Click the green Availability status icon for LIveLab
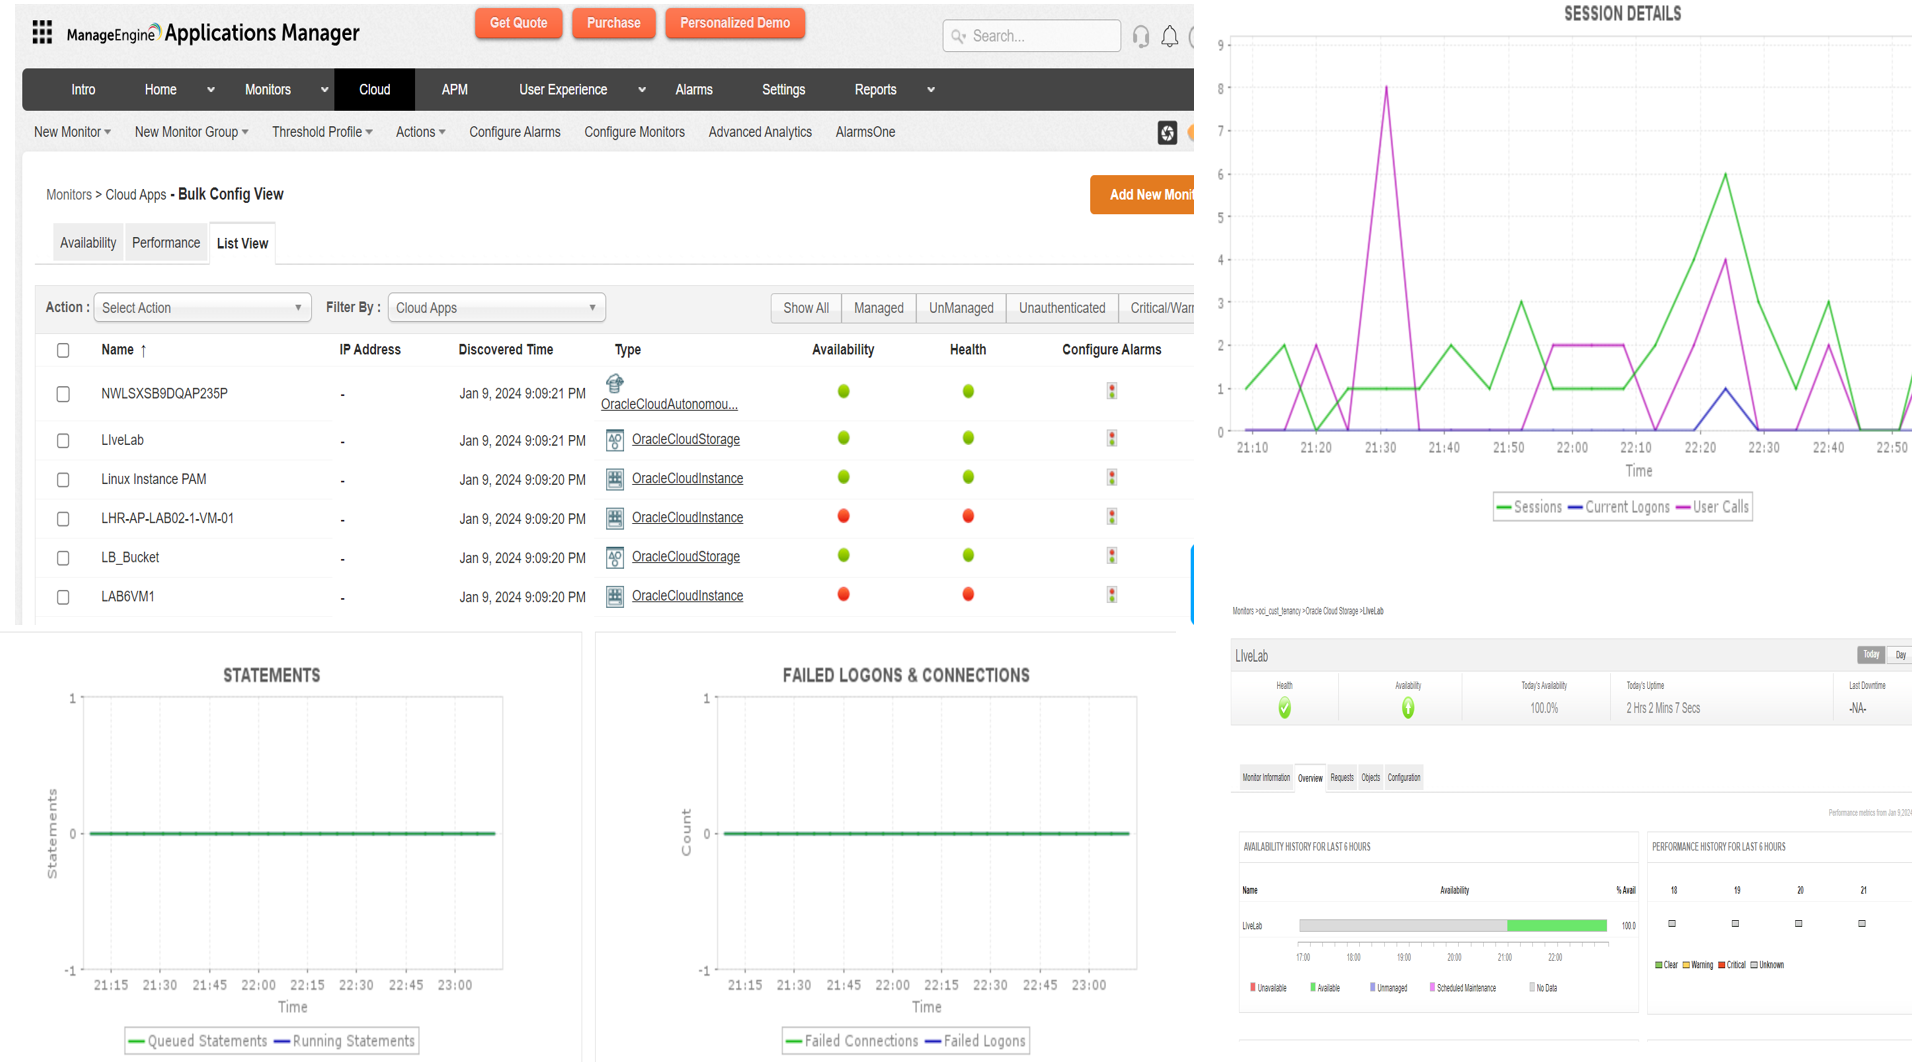Screen dimensions: 1914x1062 843,438
